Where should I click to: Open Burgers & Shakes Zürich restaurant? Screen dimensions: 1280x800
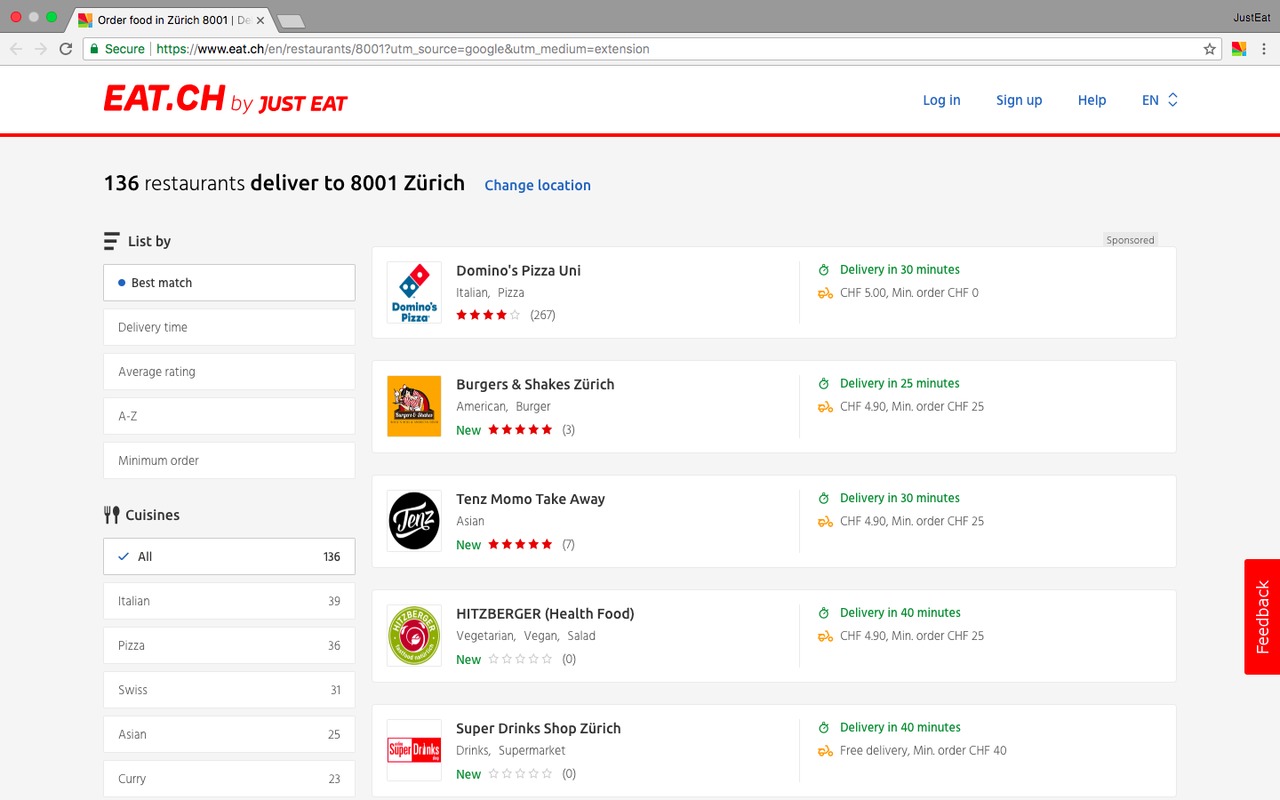[535, 385]
